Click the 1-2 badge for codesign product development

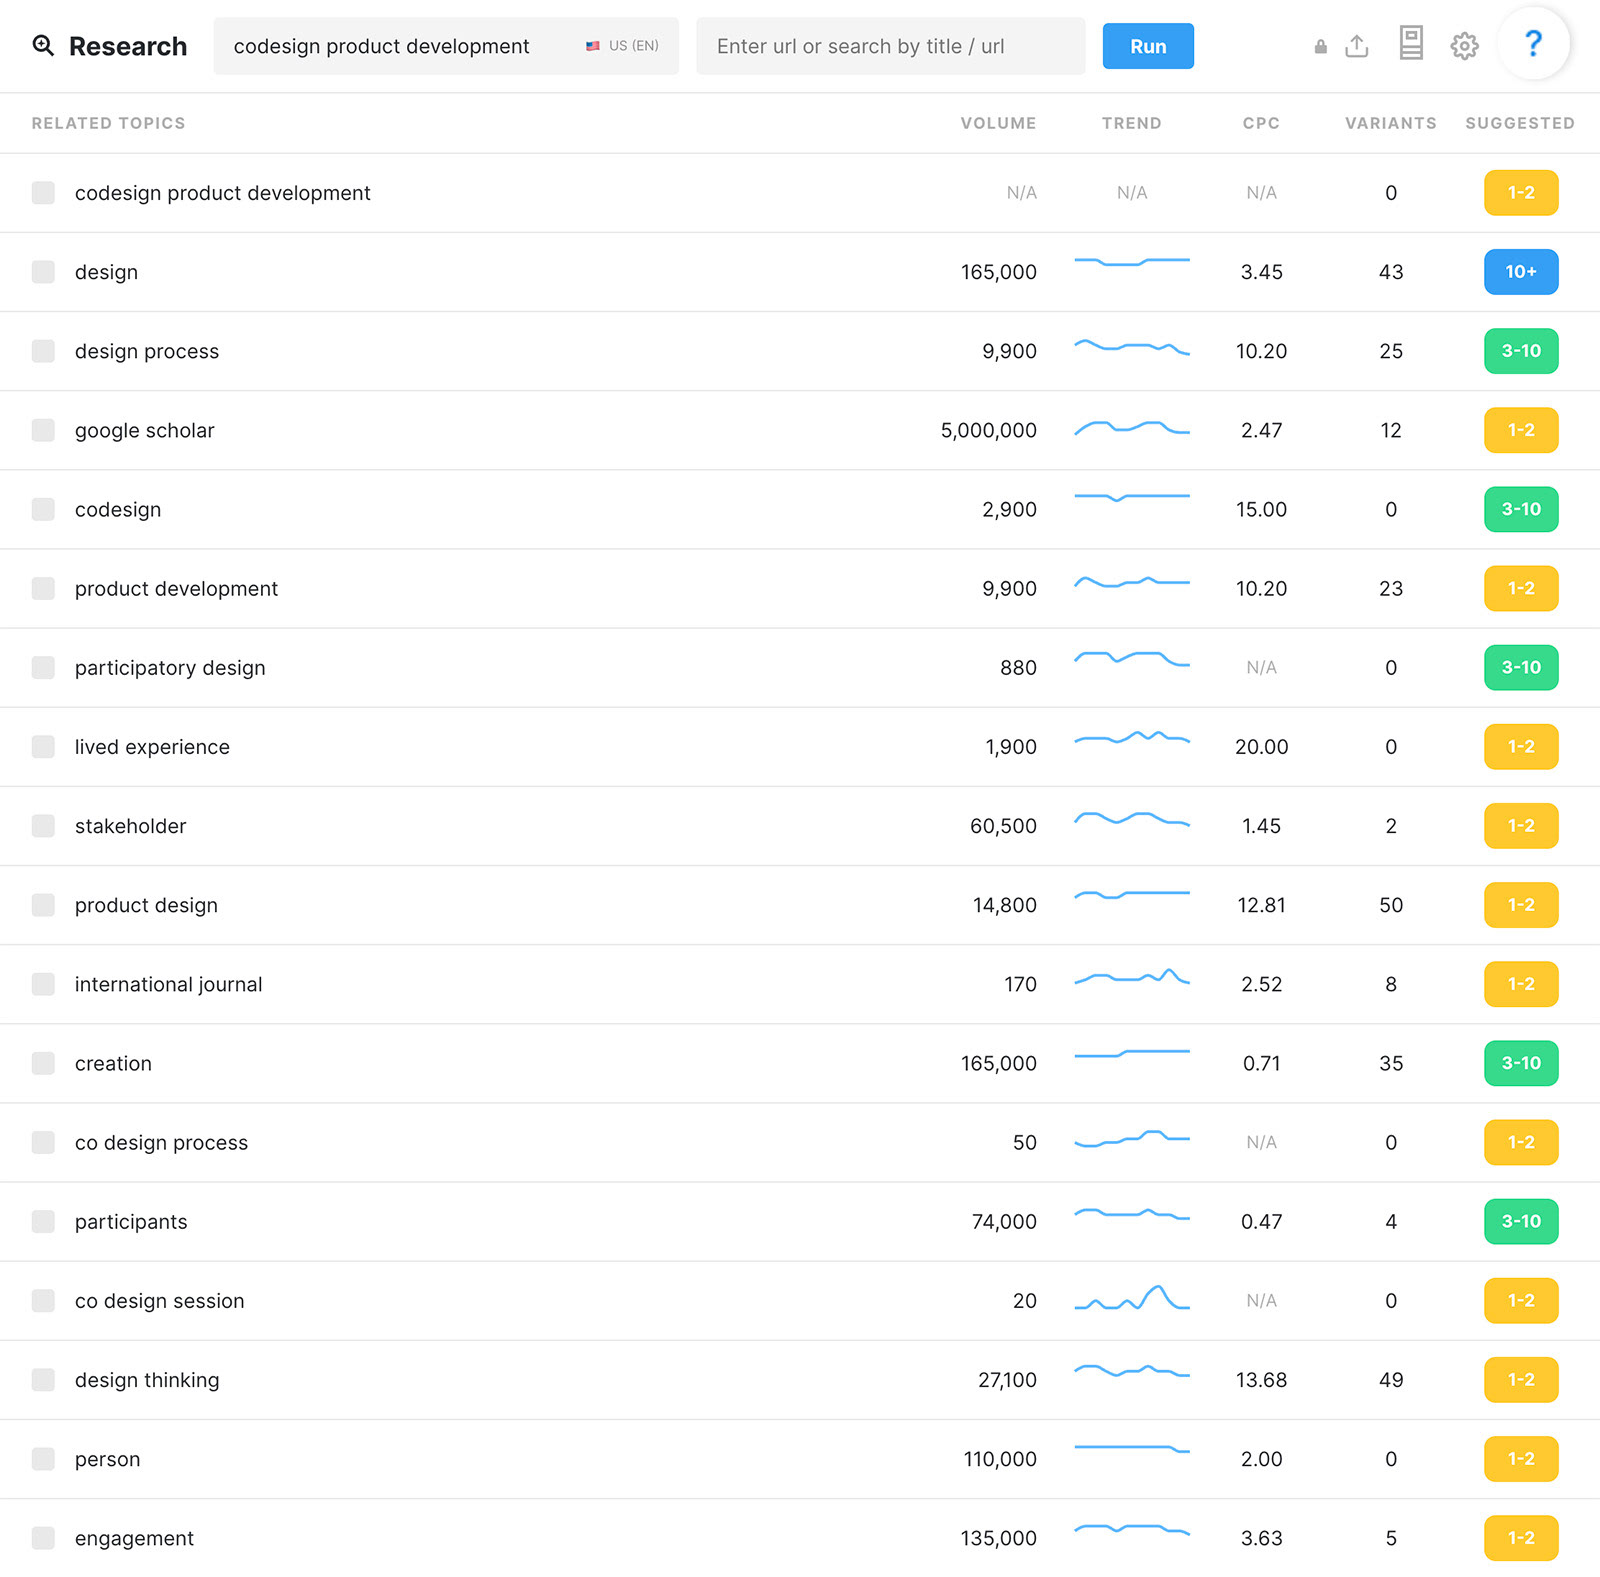pyautogui.click(x=1521, y=192)
